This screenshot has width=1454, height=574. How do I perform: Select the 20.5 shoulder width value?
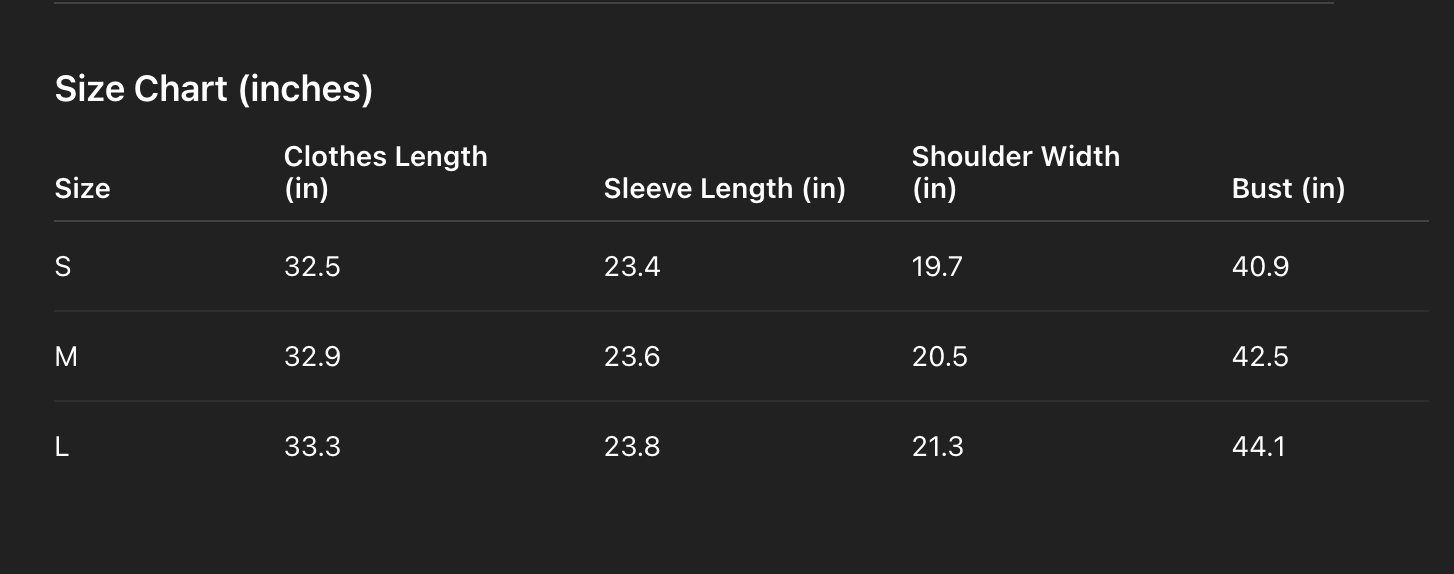[x=939, y=357]
